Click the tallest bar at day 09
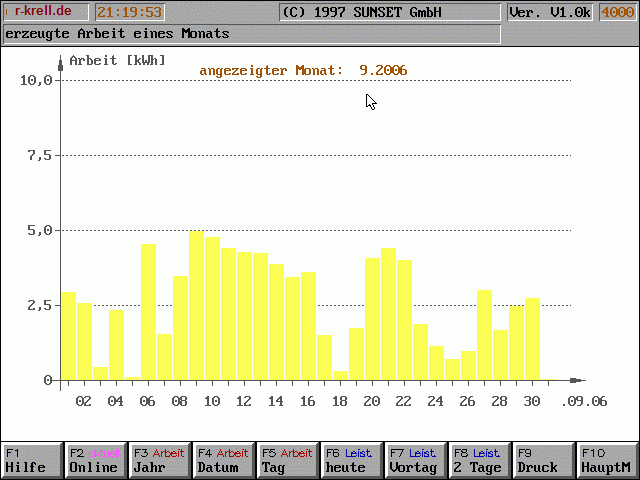640x480 pixels. click(x=196, y=306)
